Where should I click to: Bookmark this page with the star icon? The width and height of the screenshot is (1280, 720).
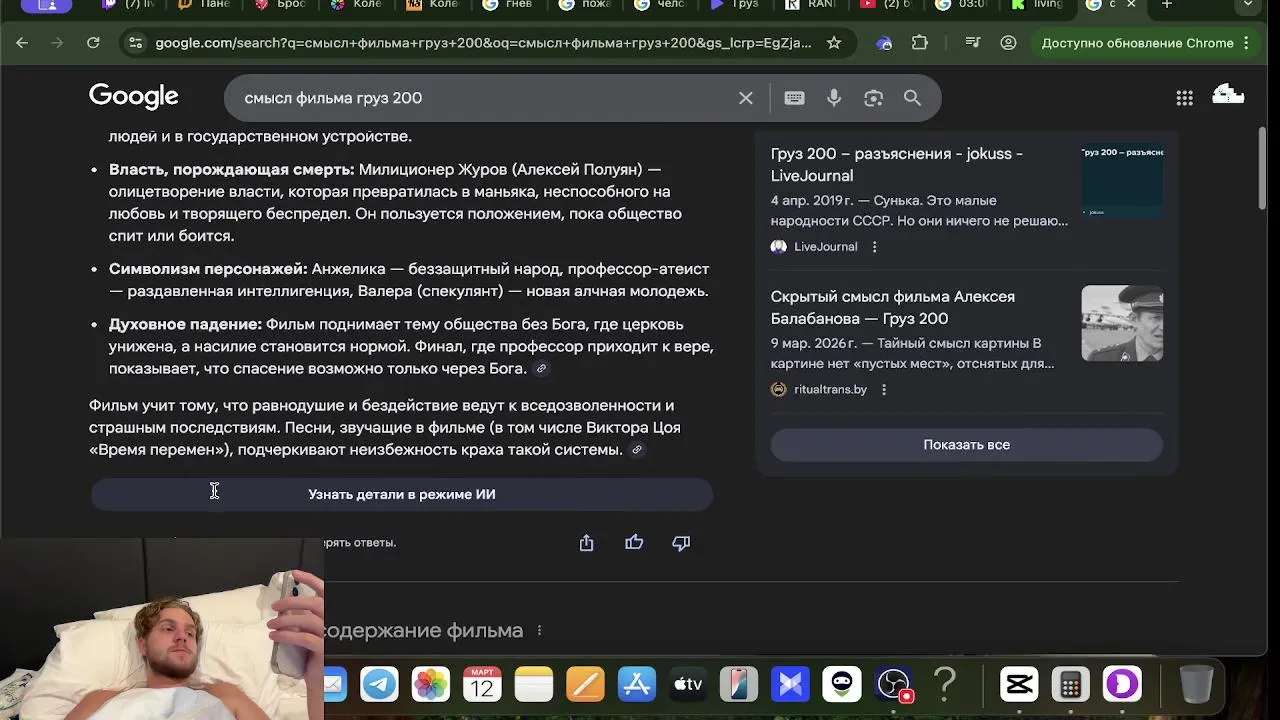coord(833,43)
